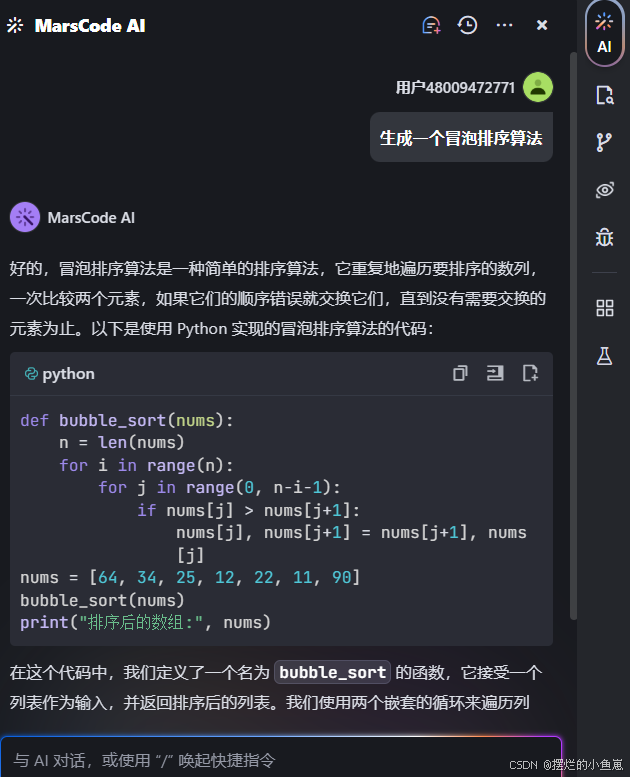630x777 pixels.
Task: Open chat history
Action: coord(467,25)
